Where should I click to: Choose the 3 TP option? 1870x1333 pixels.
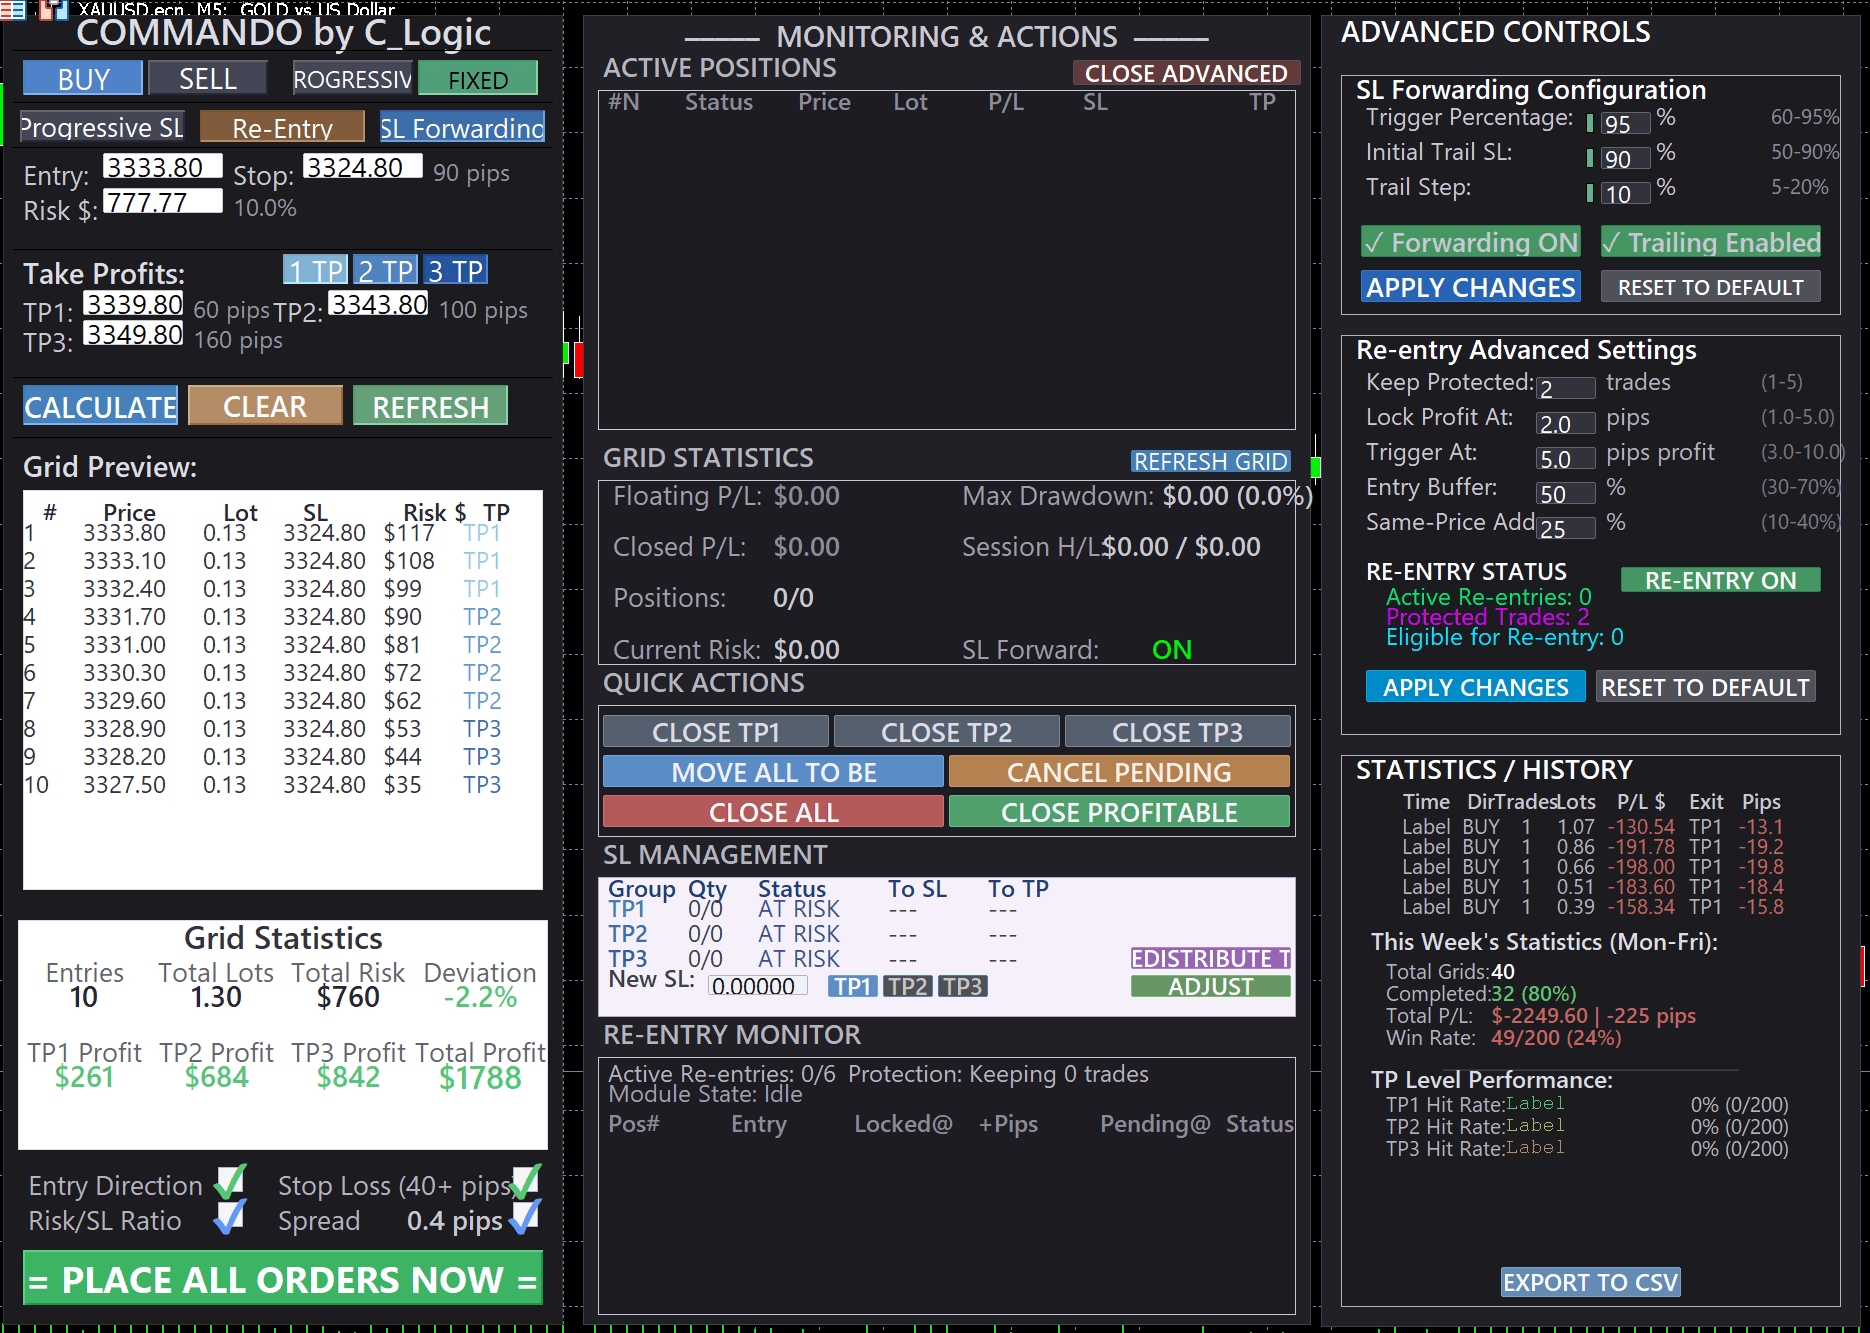pyautogui.click(x=455, y=270)
